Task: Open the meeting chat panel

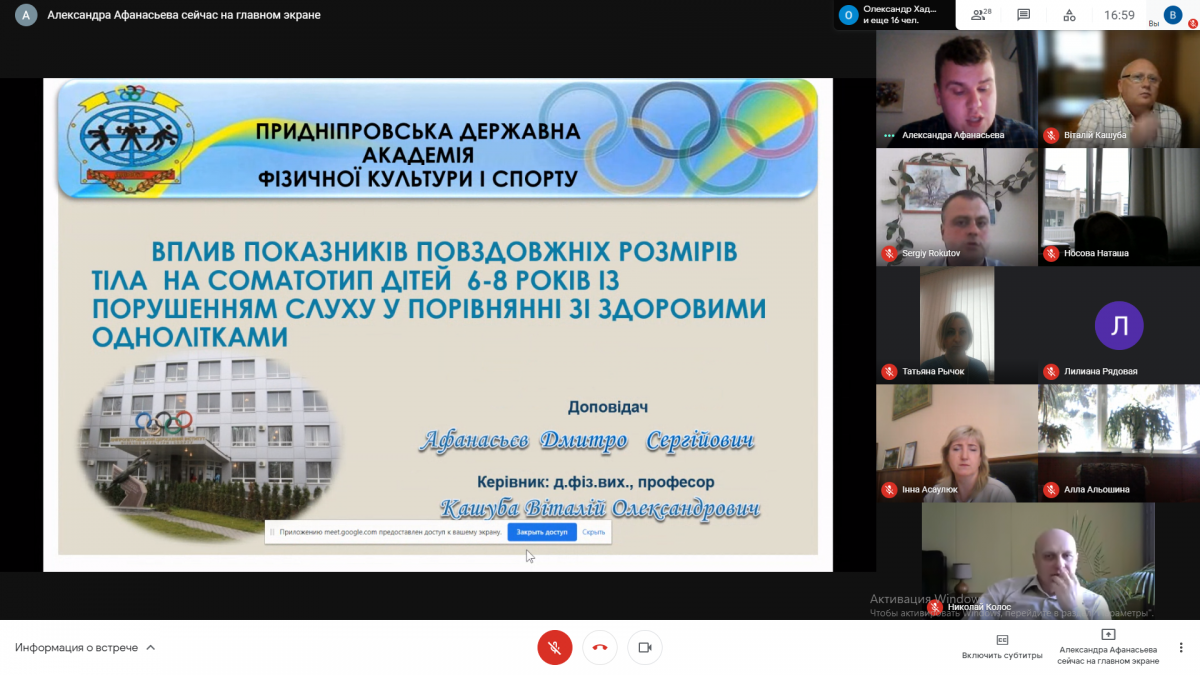Action: 1024,15
